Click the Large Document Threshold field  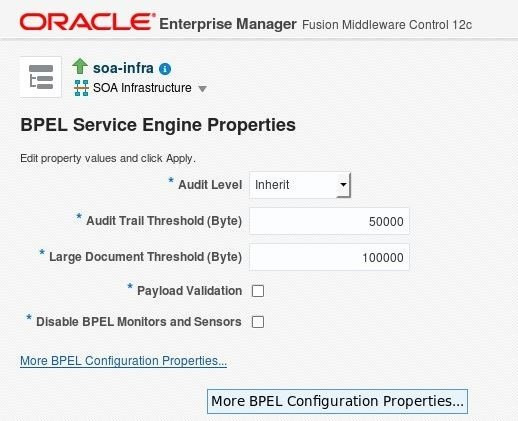pyautogui.click(x=329, y=257)
